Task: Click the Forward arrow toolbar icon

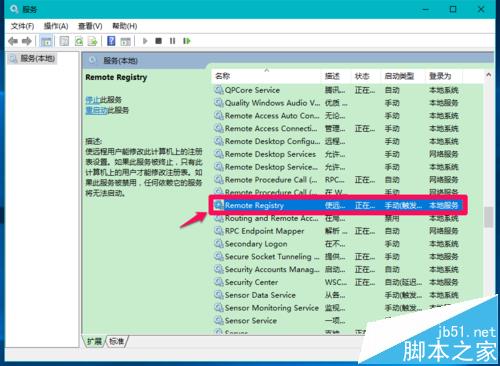Action: pos(27,41)
